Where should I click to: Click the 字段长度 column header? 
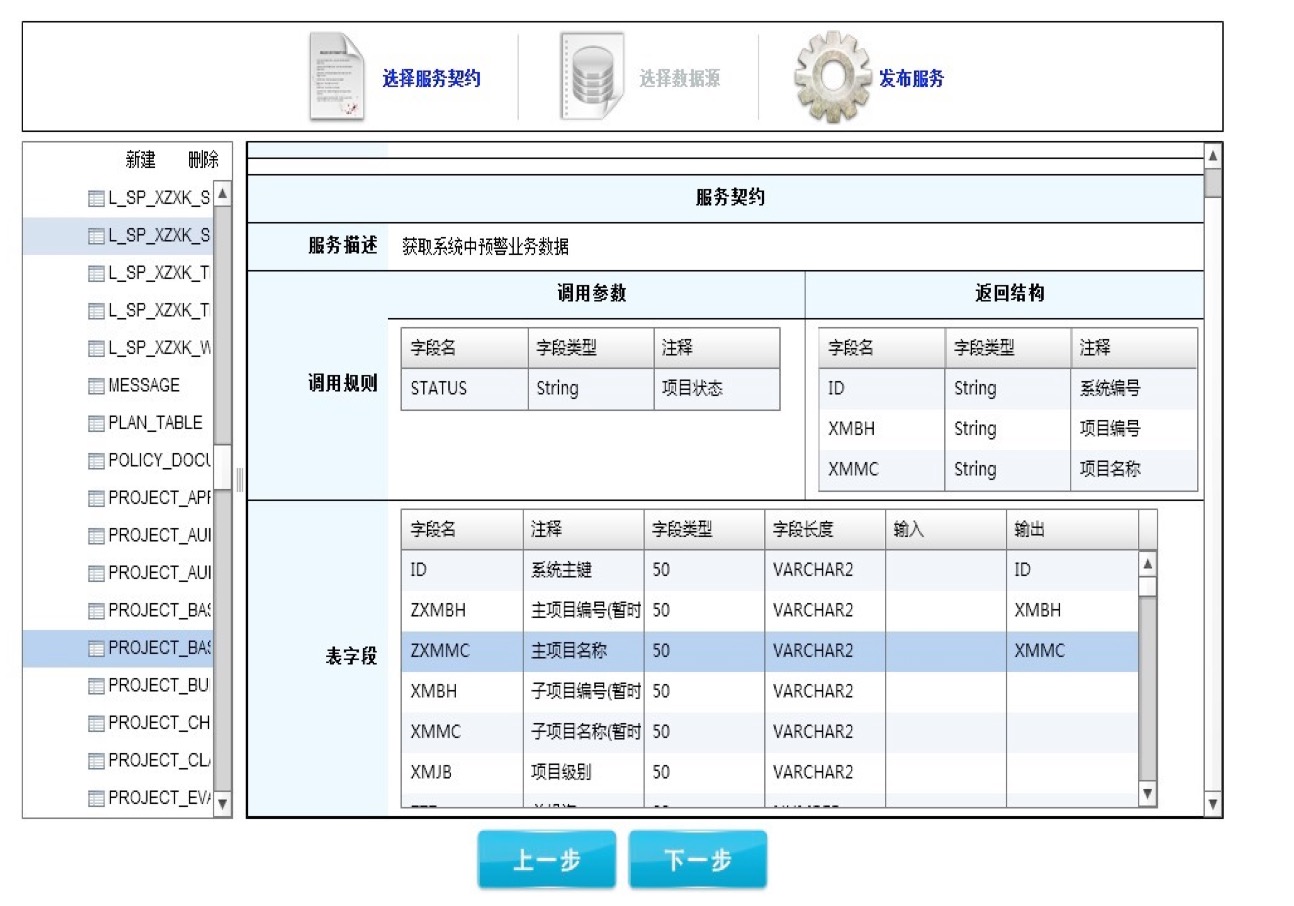tap(825, 530)
